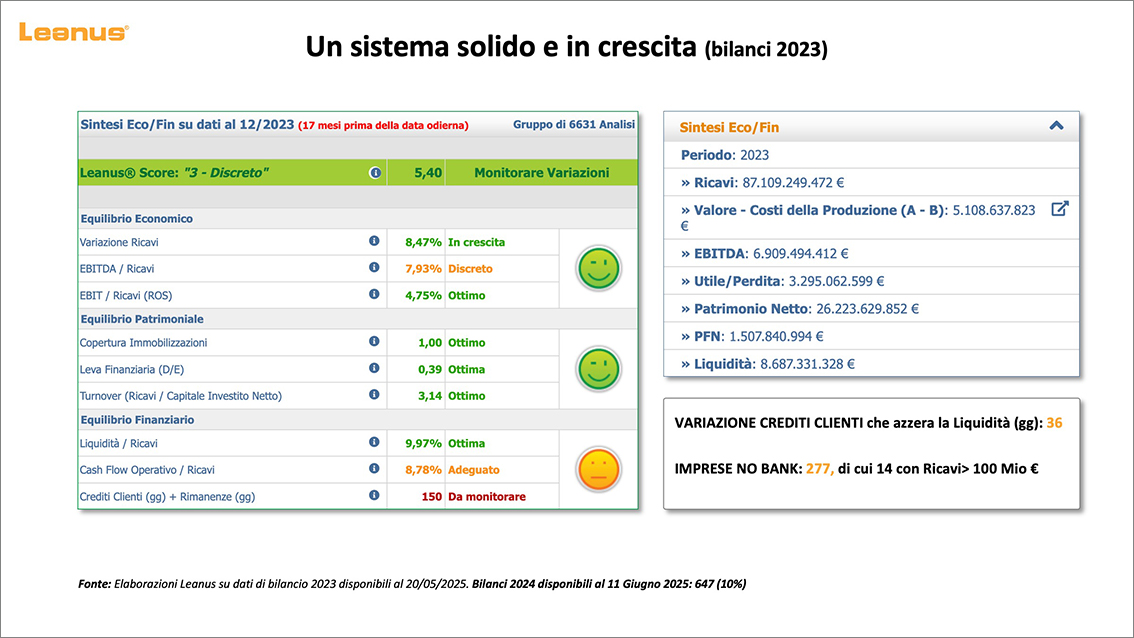This screenshot has width=1134, height=638.
Task: Select the Leanus Score '3 - Discreto' label
Action: pos(174,173)
